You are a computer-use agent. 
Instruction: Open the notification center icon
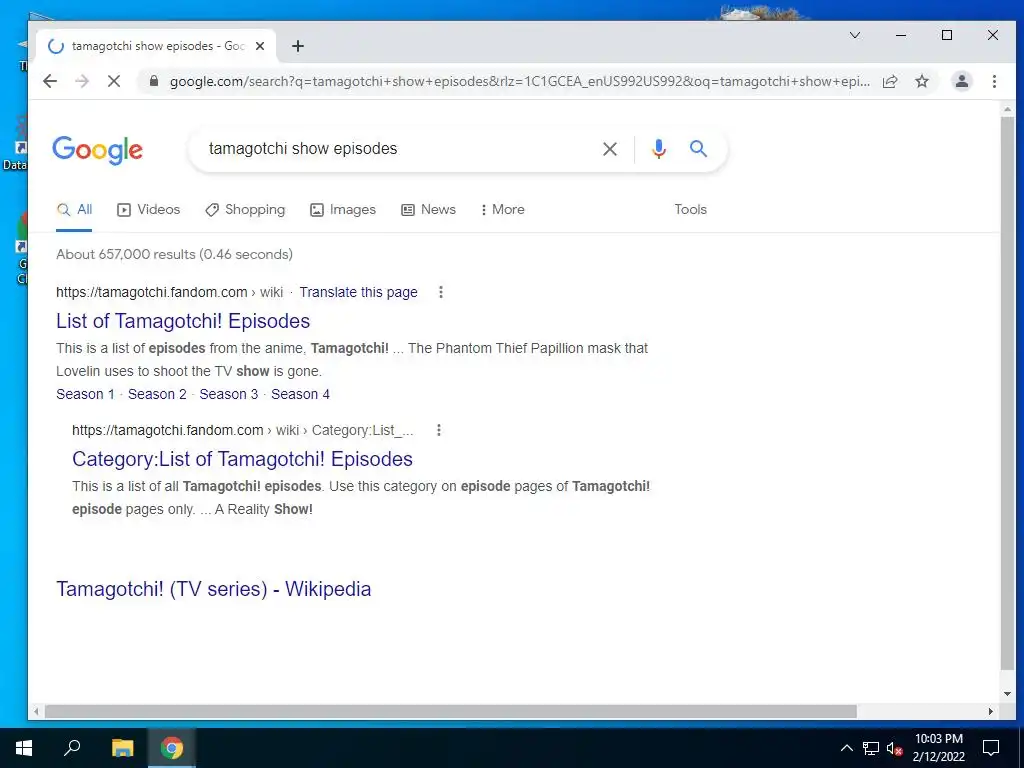[991, 748]
